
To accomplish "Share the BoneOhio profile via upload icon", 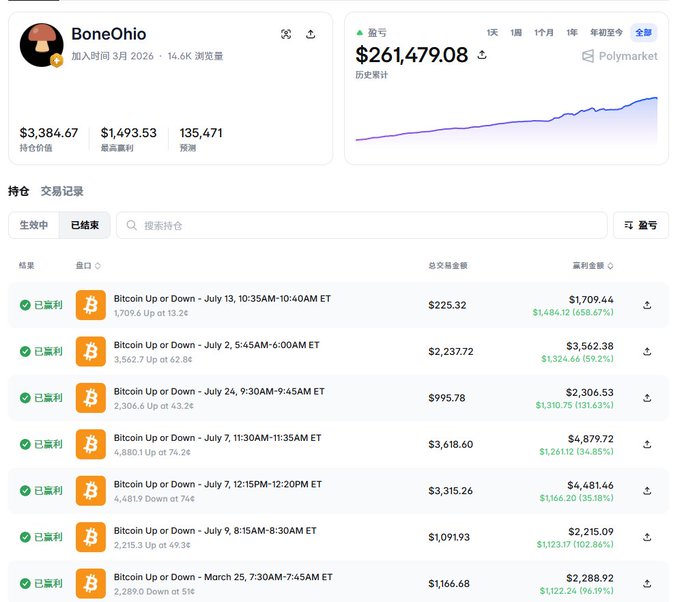I will (311, 34).
